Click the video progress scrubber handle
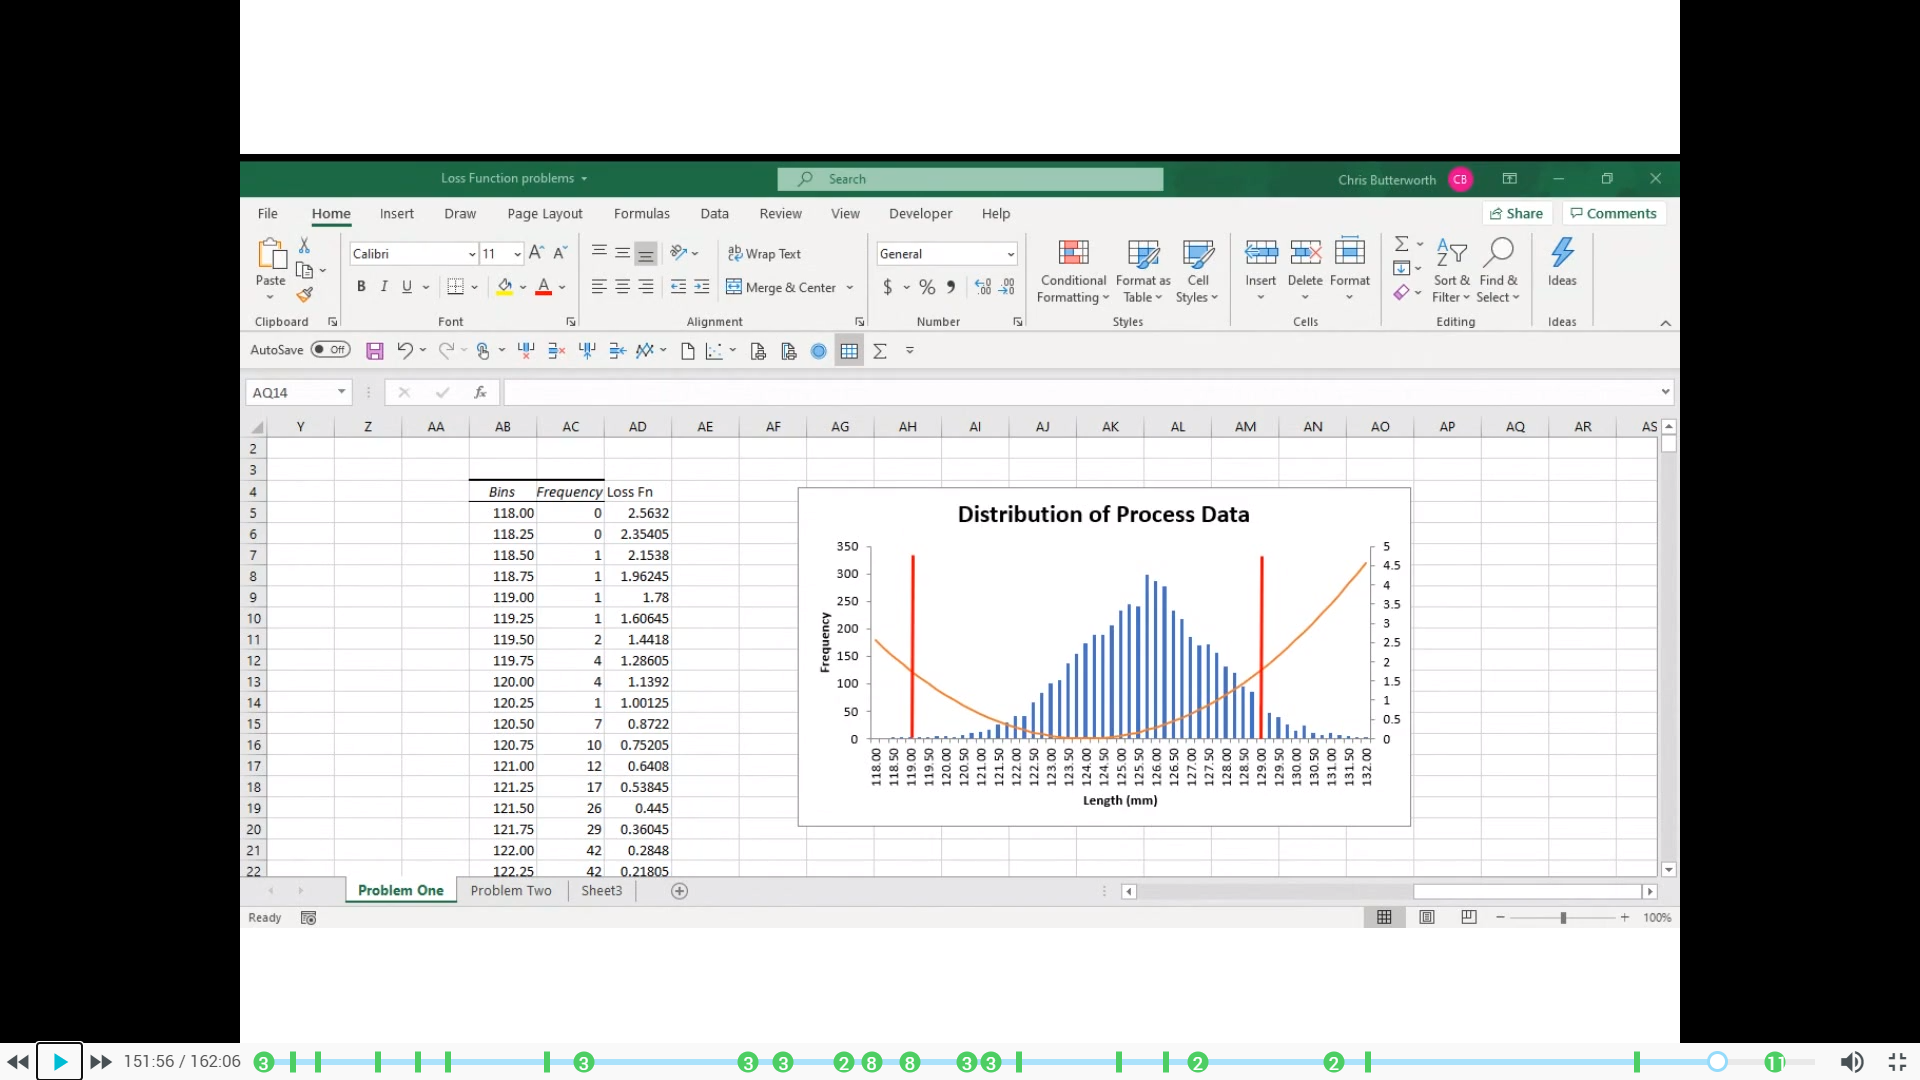Image resolution: width=1920 pixels, height=1080 pixels. (x=1717, y=1062)
